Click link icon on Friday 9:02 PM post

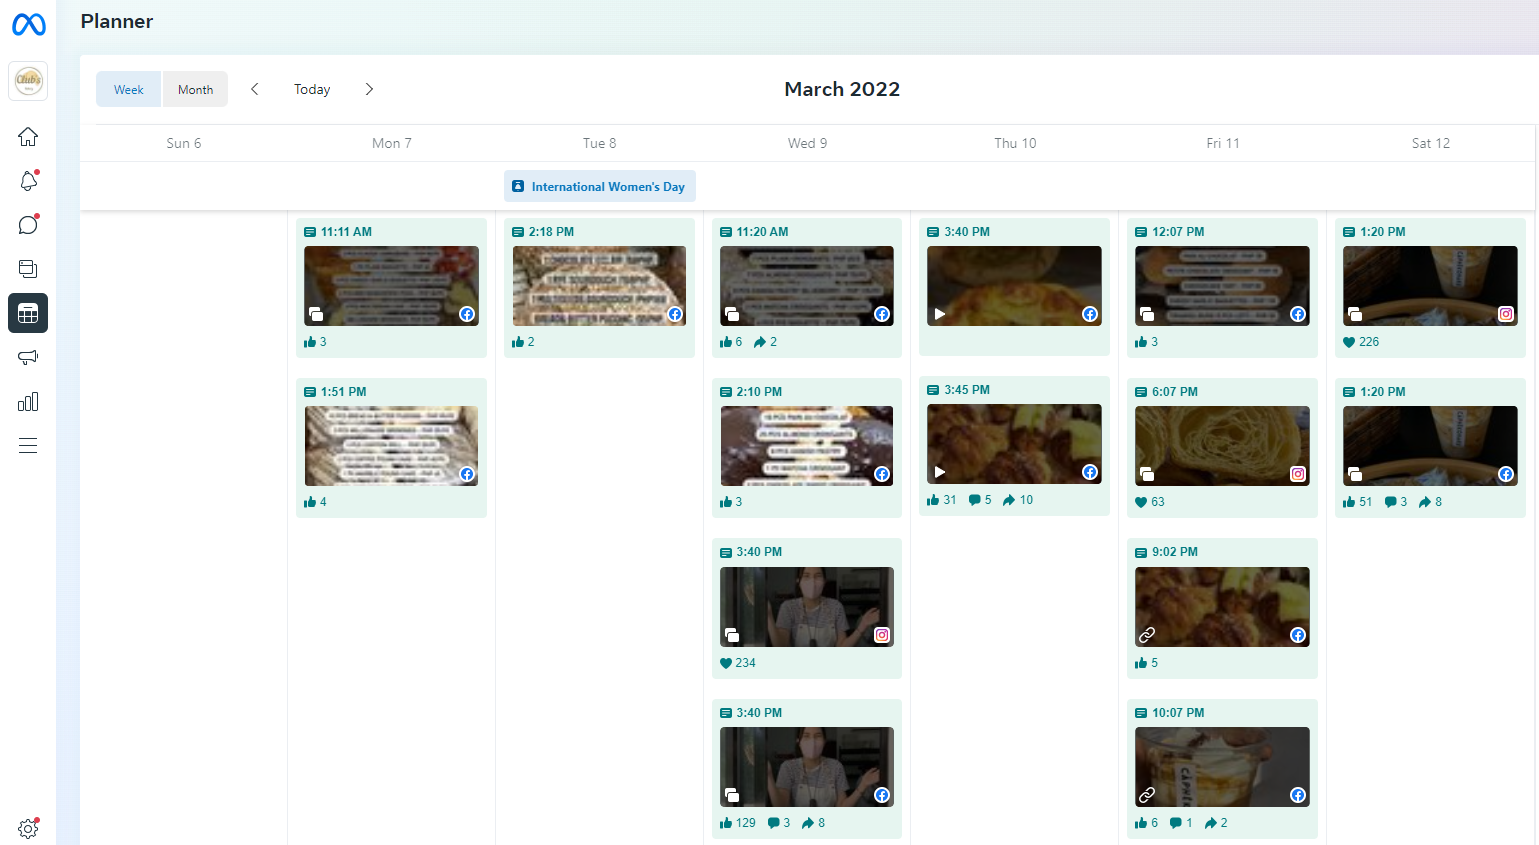tap(1147, 635)
